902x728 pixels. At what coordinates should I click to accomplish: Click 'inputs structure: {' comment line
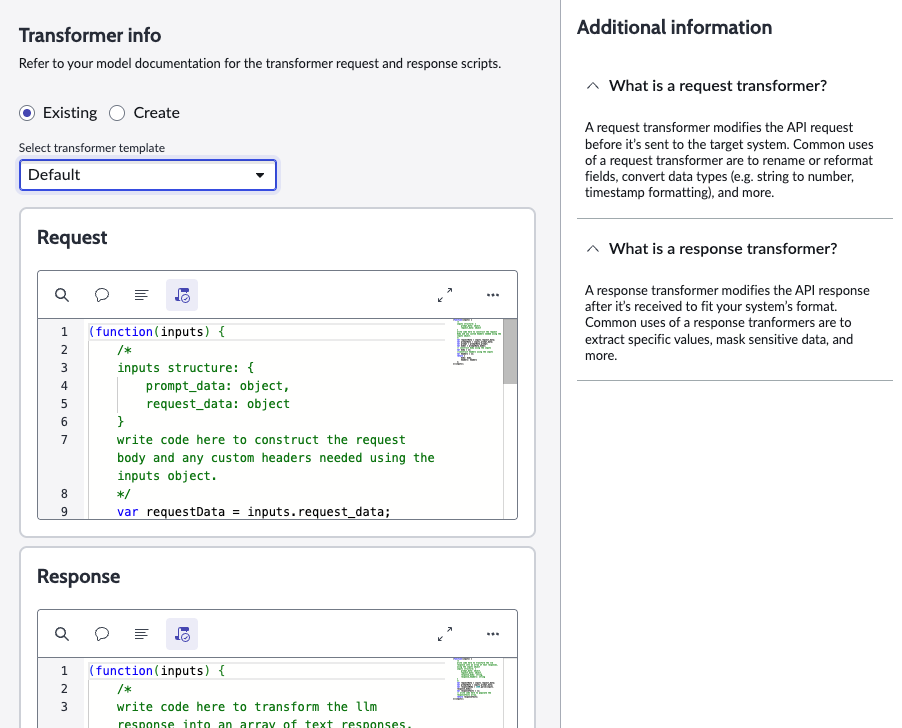(185, 368)
